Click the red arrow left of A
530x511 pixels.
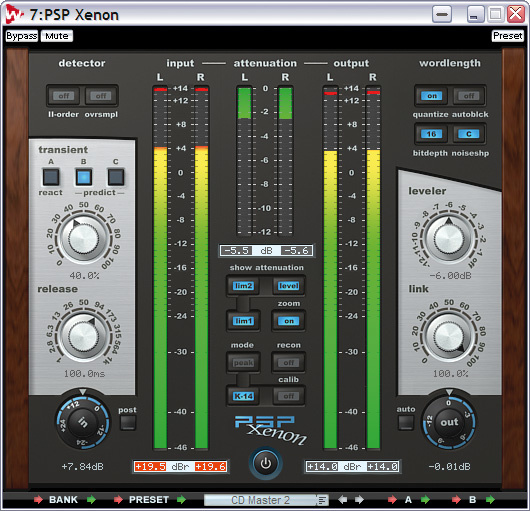tap(392, 500)
